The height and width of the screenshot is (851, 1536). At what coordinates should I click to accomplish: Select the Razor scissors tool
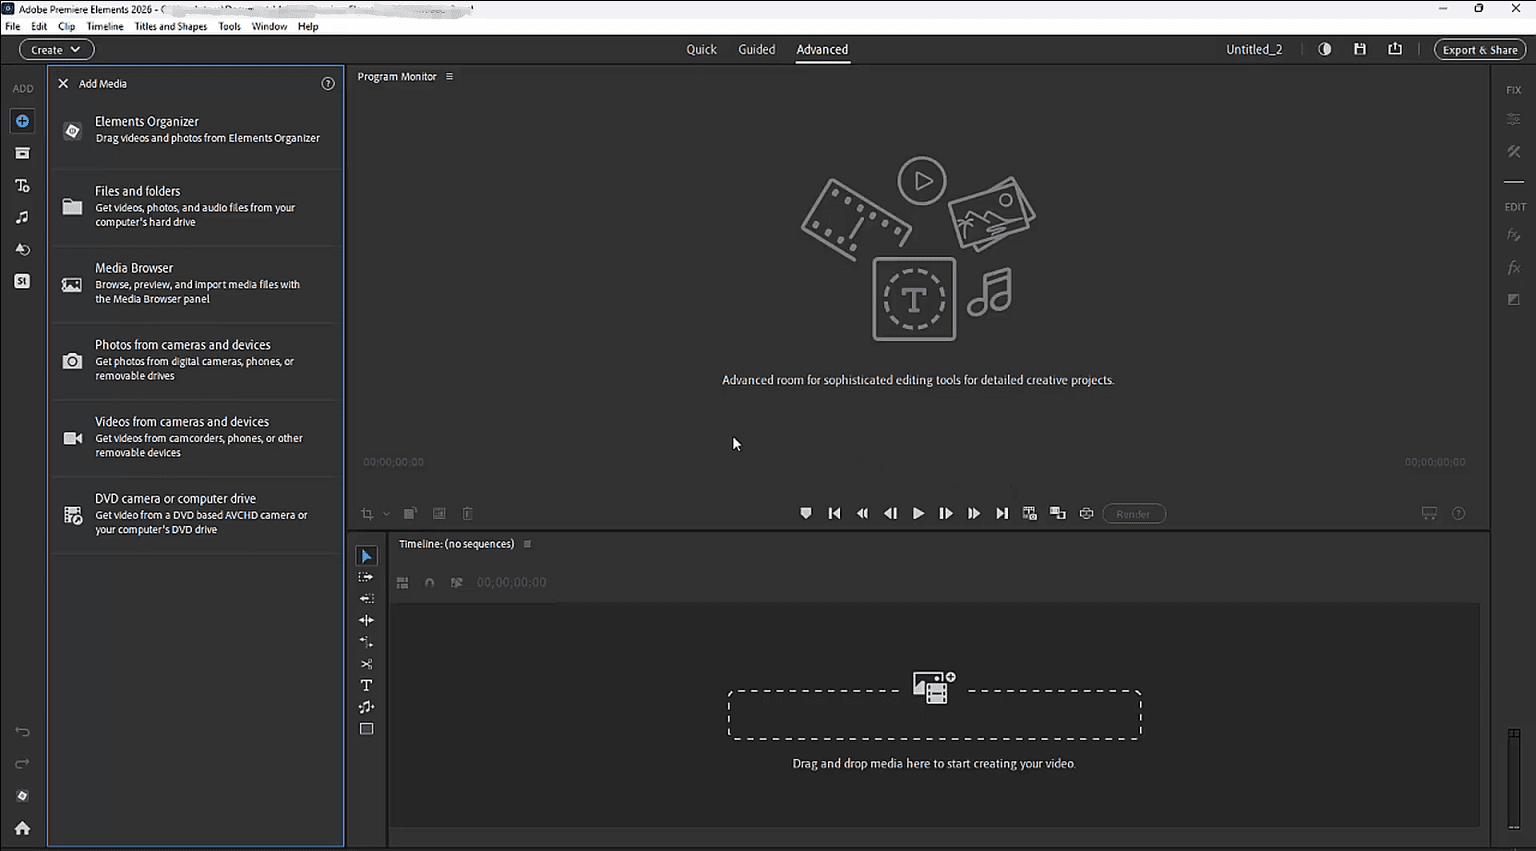click(x=366, y=664)
